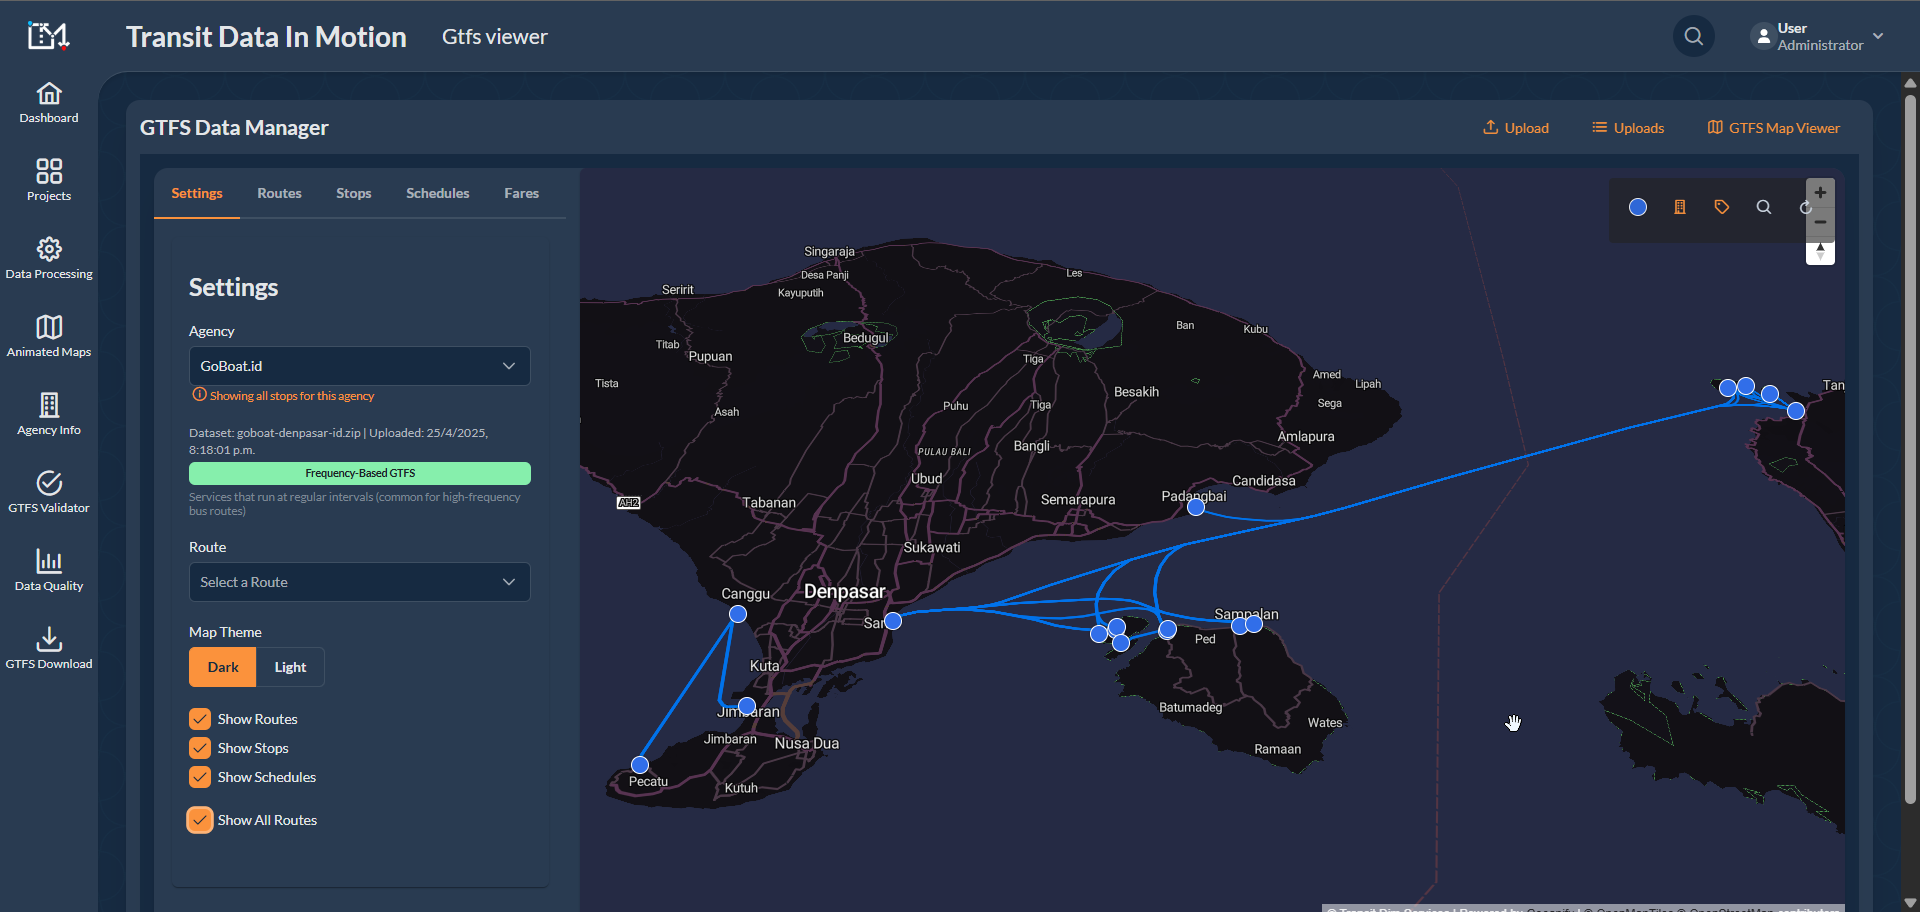Uncheck Show Routes
Image resolution: width=1920 pixels, height=912 pixels.
(x=199, y=718)
